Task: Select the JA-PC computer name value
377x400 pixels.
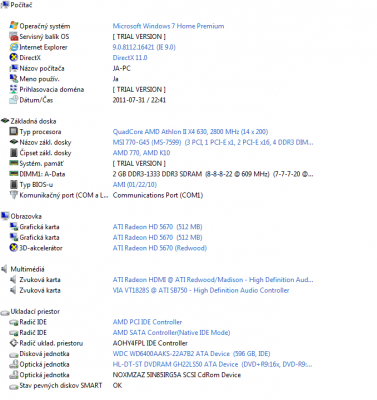Action: click(122, 68)
